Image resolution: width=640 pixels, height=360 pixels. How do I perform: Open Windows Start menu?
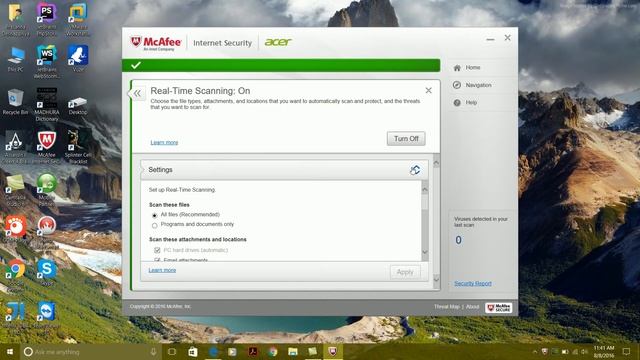pyautogui.click(x=10, y=351)
